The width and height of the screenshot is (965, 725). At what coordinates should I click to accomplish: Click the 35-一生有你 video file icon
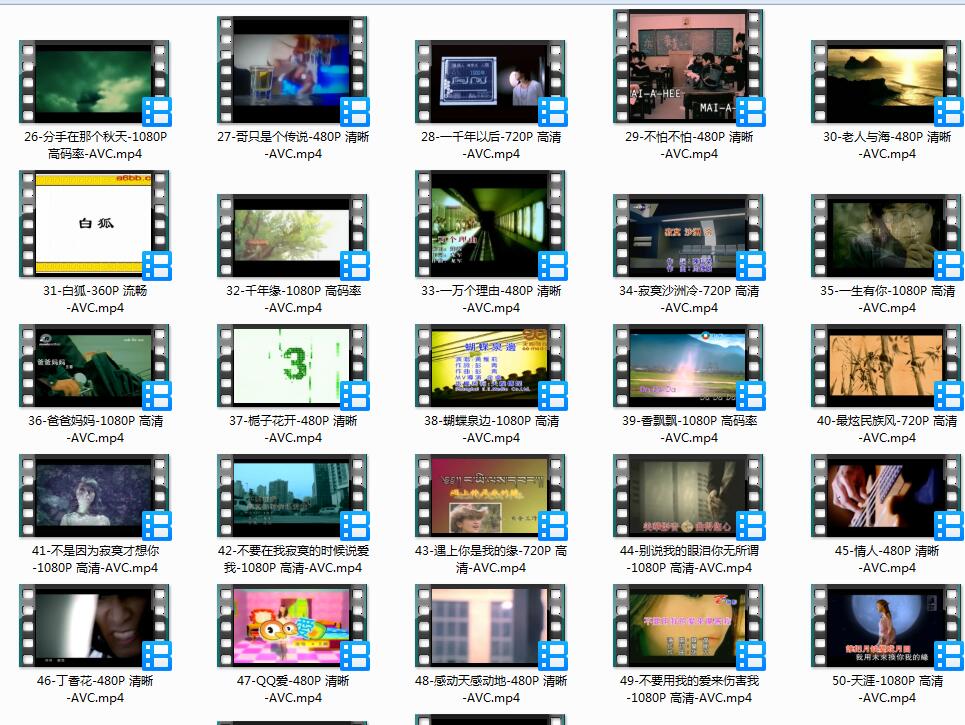pyautogui.click(x=887, y=236)
